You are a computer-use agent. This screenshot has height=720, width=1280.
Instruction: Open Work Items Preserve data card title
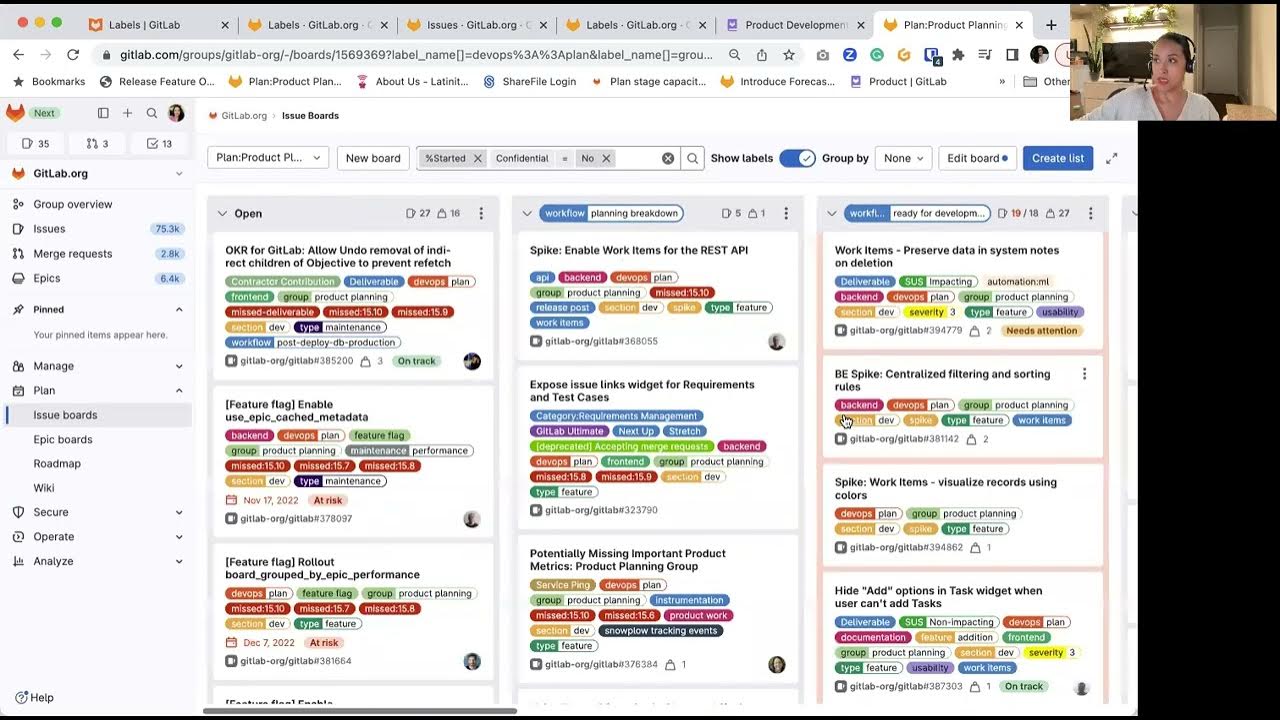[947, 256]
